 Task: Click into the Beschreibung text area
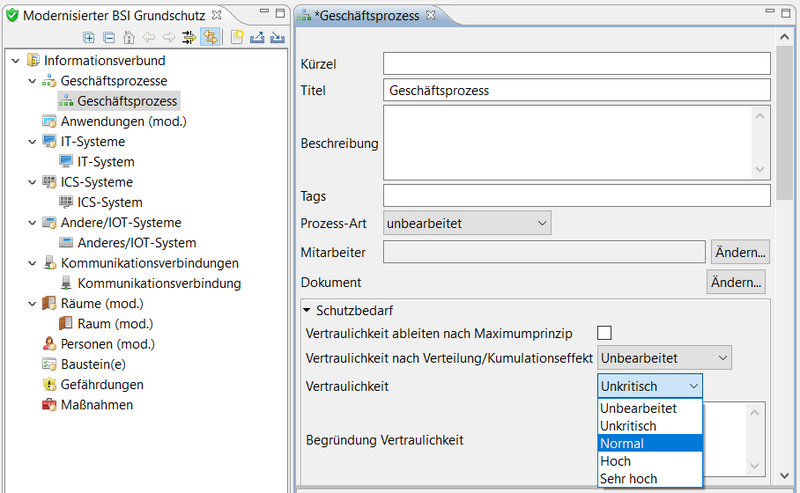577,142
